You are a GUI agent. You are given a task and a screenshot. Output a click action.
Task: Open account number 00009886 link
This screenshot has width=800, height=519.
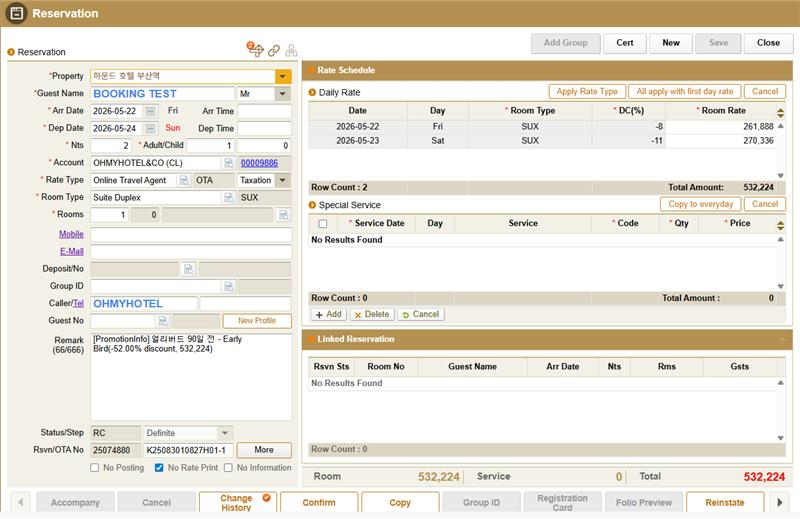click(x=258, y=163)
